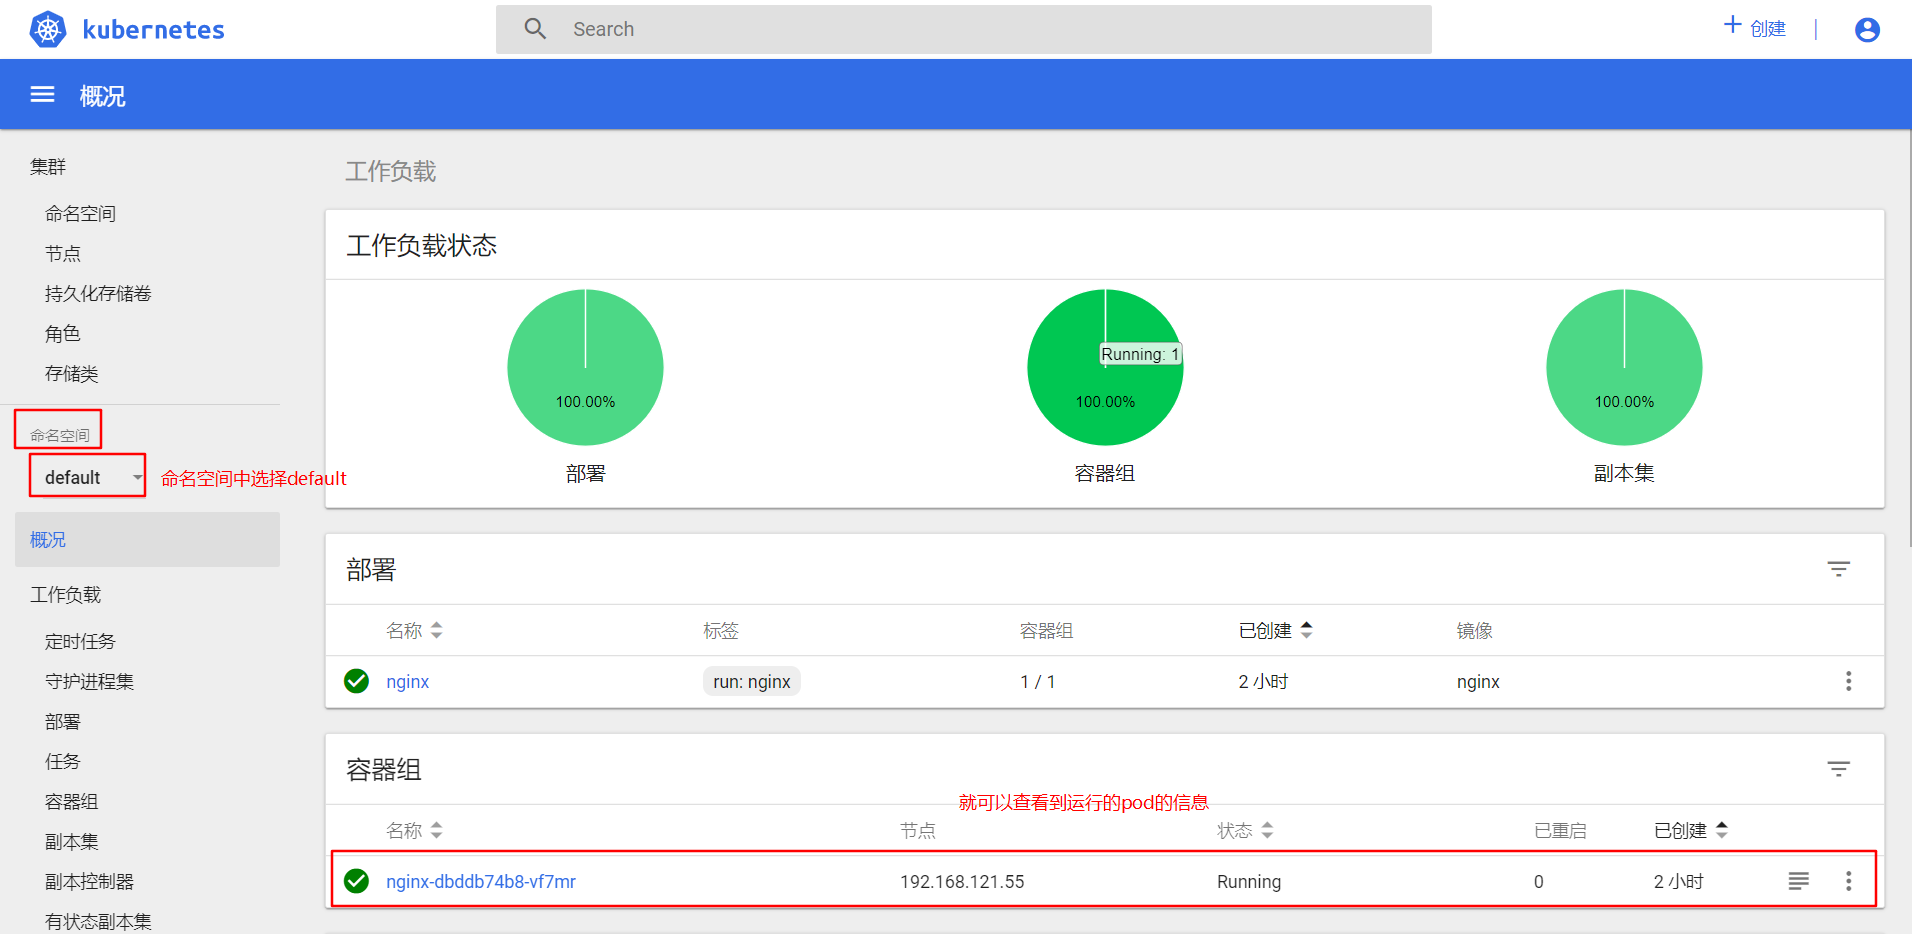Open the user account icon

tap(1867, 30)
